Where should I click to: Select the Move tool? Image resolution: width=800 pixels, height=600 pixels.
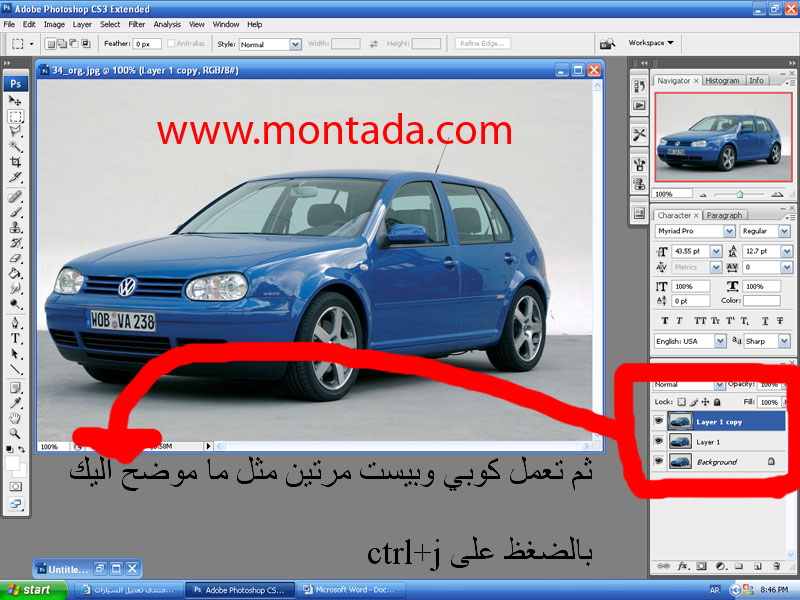(x=16, y=101)
